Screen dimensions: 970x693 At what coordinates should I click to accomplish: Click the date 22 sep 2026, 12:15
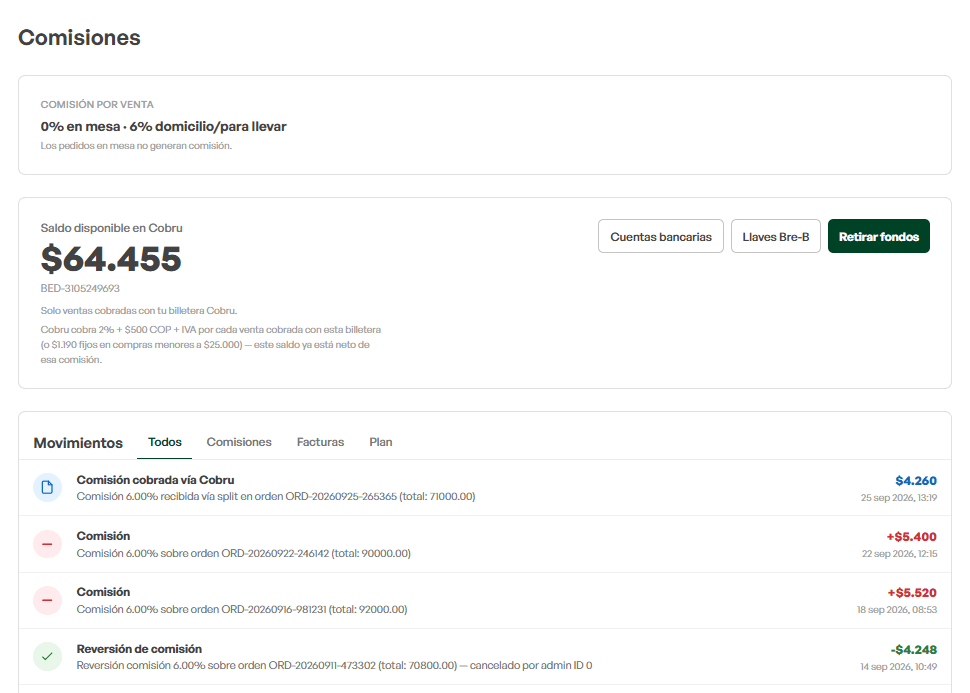click(899, 554)
